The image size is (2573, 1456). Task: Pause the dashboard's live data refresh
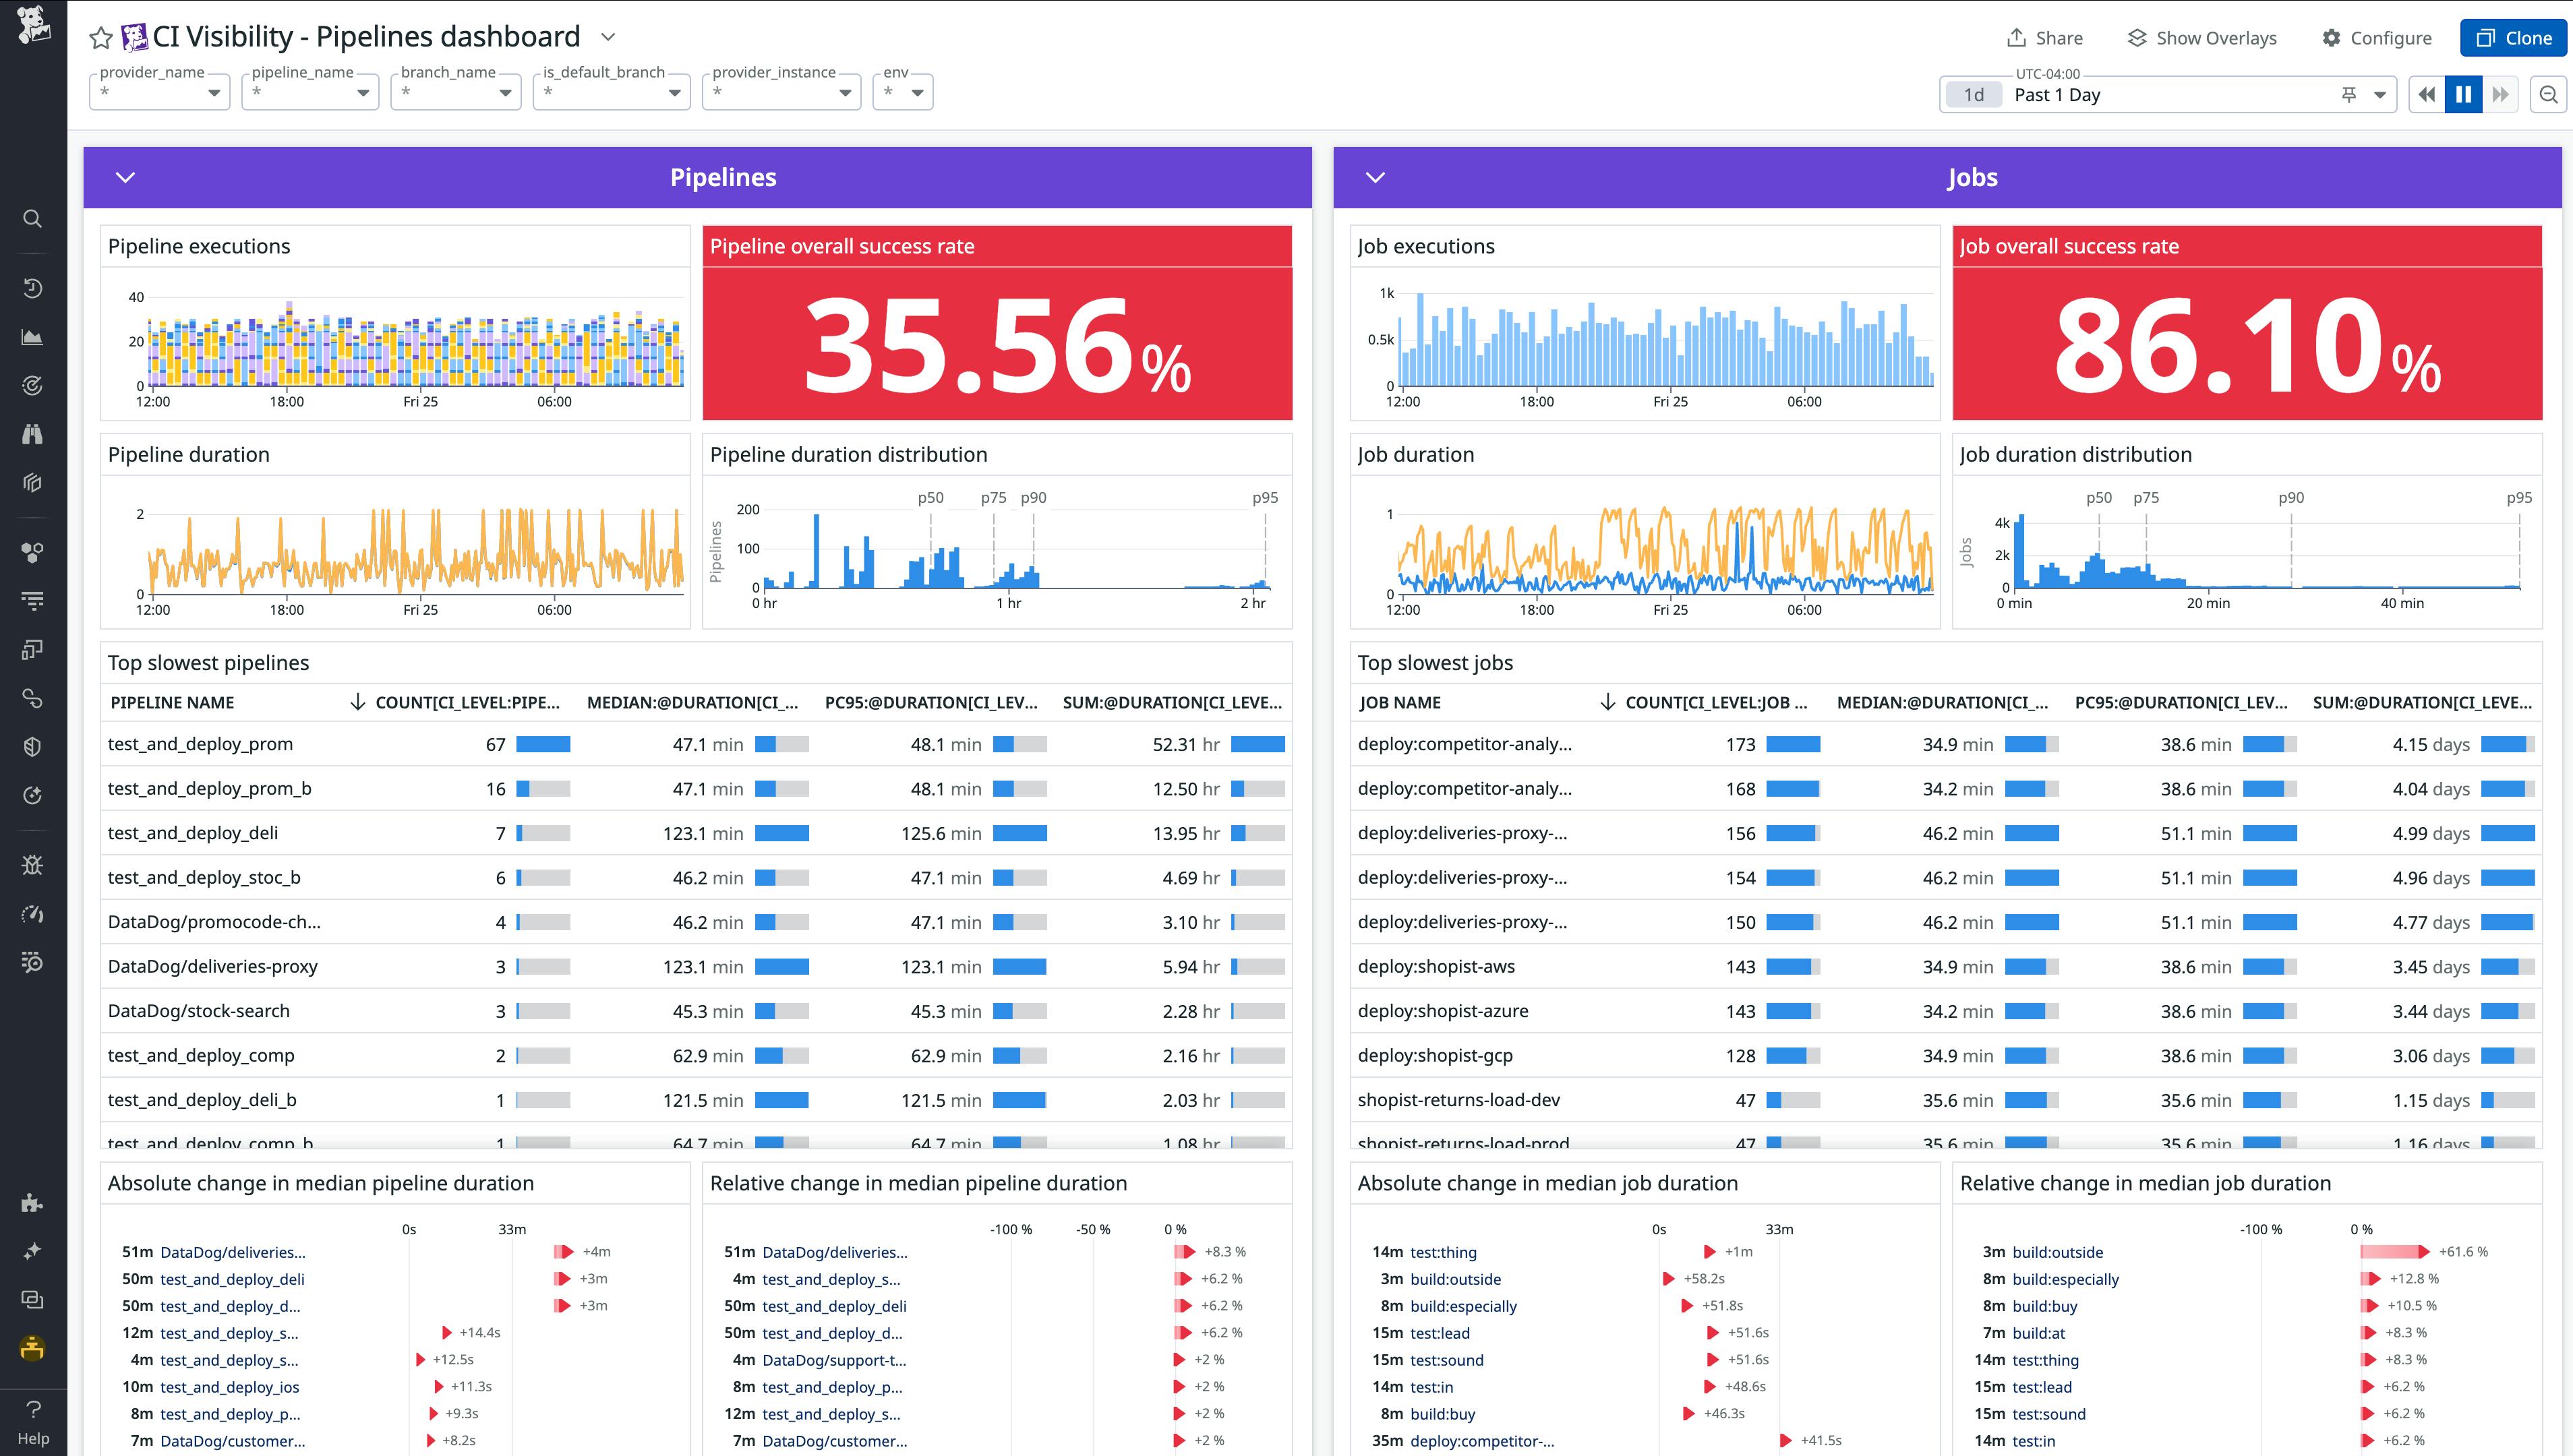tap(2463, 93)
